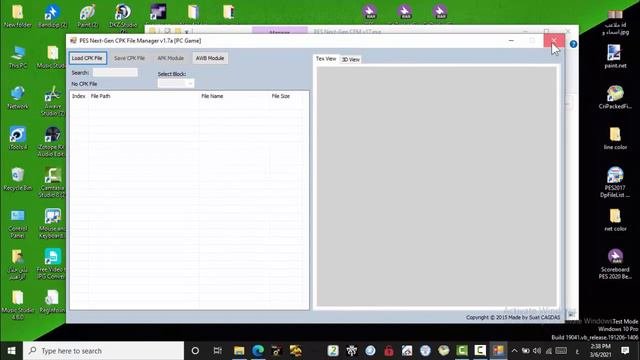640x360 pixels.
Task: Close the PES CPK File Manager window
Action: [x=554, y=40]
